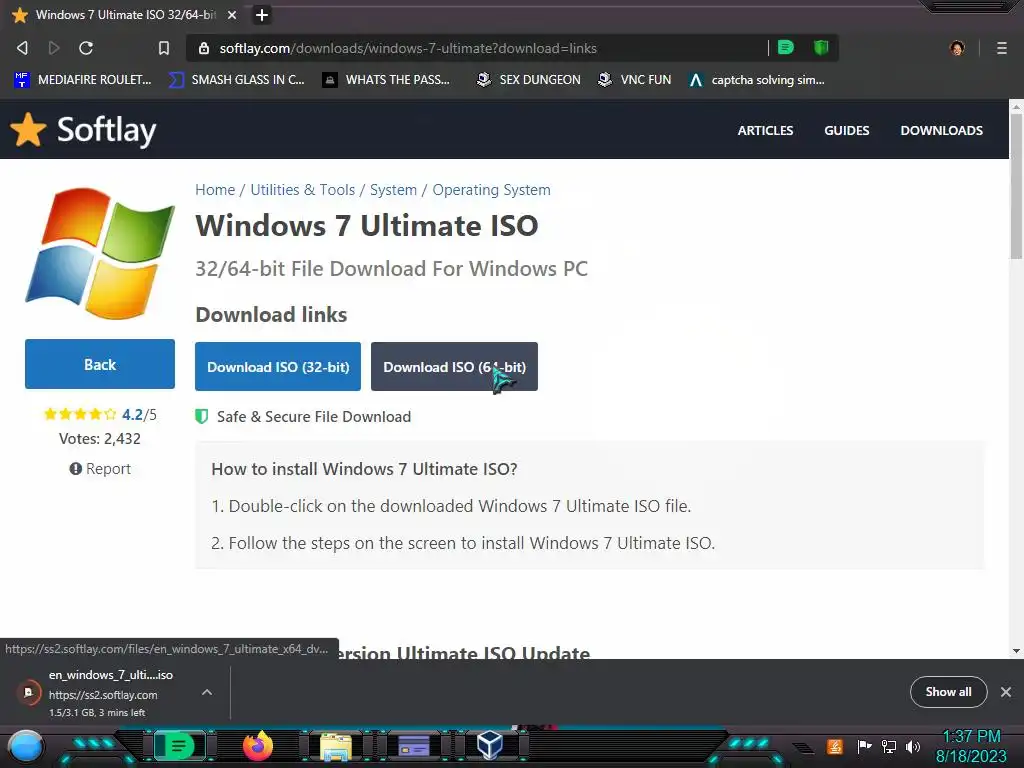
Task: Click Show all downloads button
Action: 948,692
